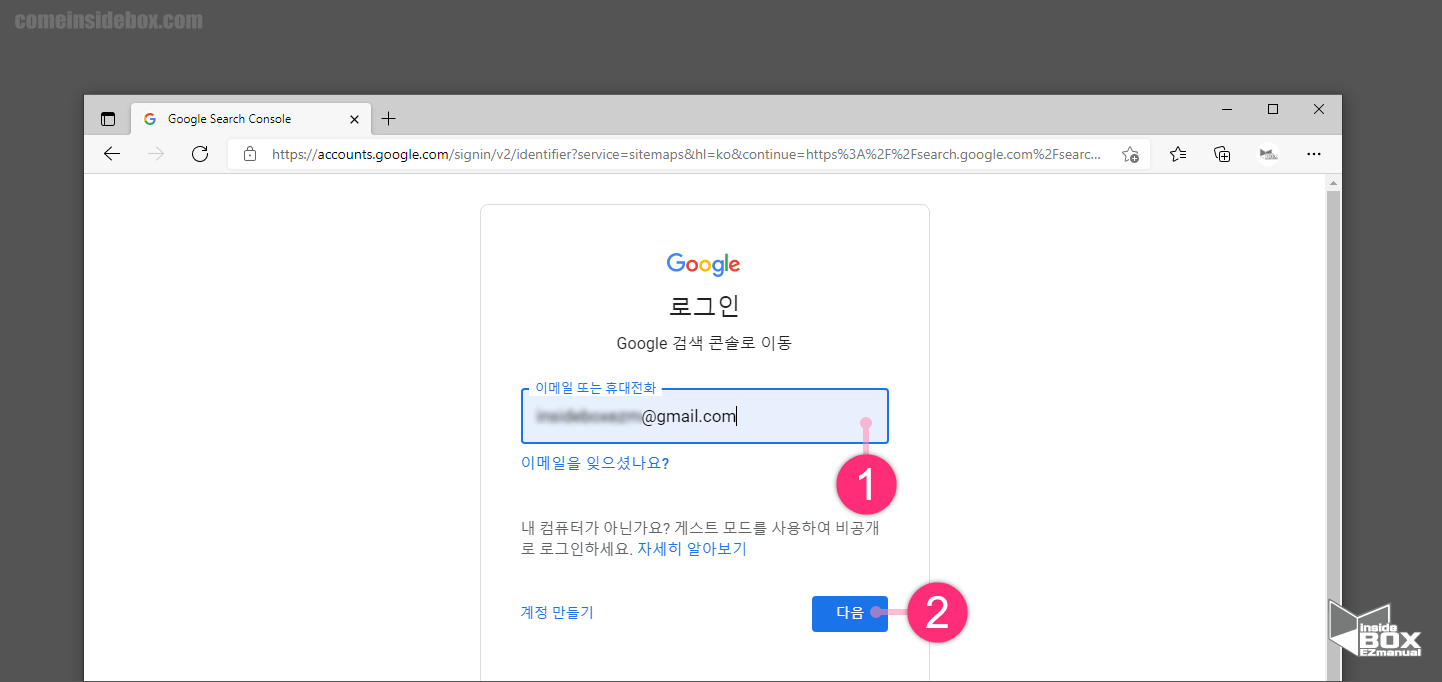Screen dimensions: 1442x682
Task: Open a new browser tab
Action: click(389, 119)
